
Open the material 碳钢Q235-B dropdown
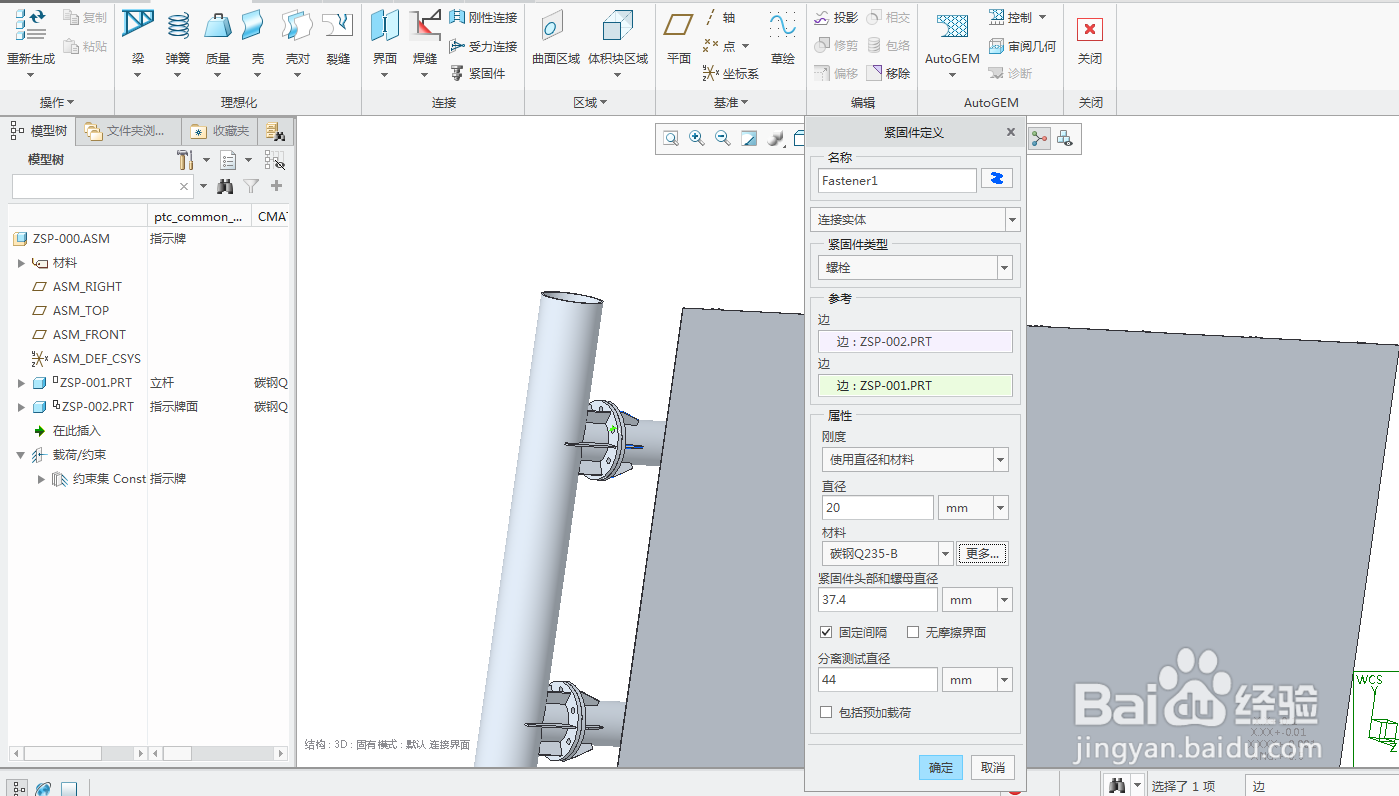pos(946,553)
